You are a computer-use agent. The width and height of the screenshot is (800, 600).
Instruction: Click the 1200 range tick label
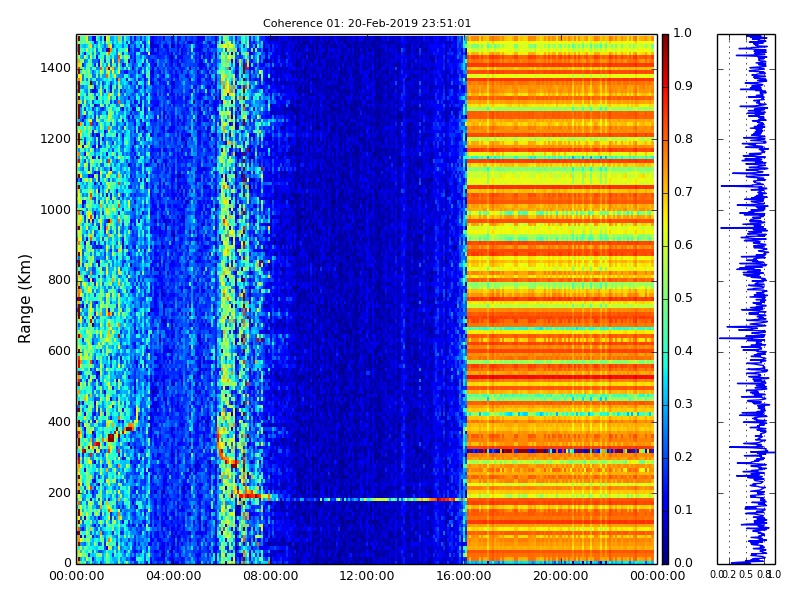(x=56, y=139)
